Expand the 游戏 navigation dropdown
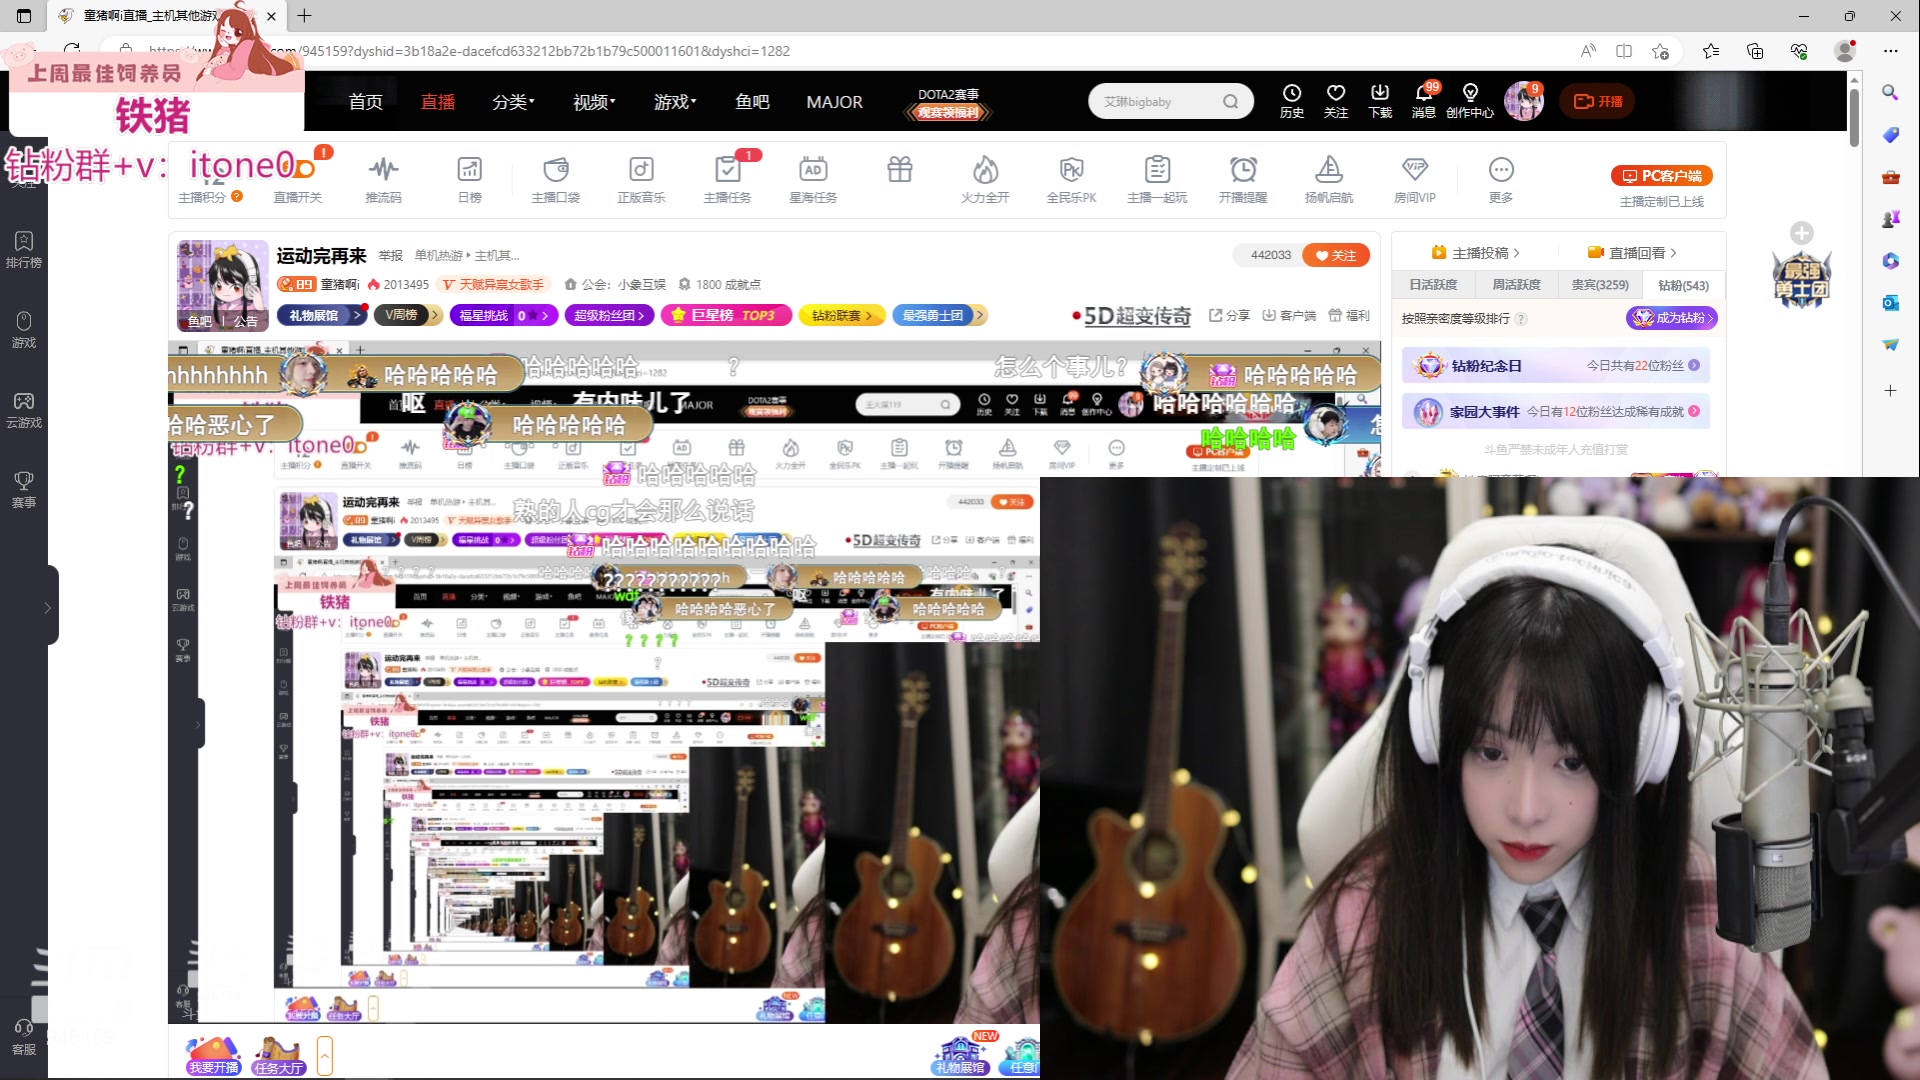Viewport: 1920px width, 1080px height. pos(675,102)
